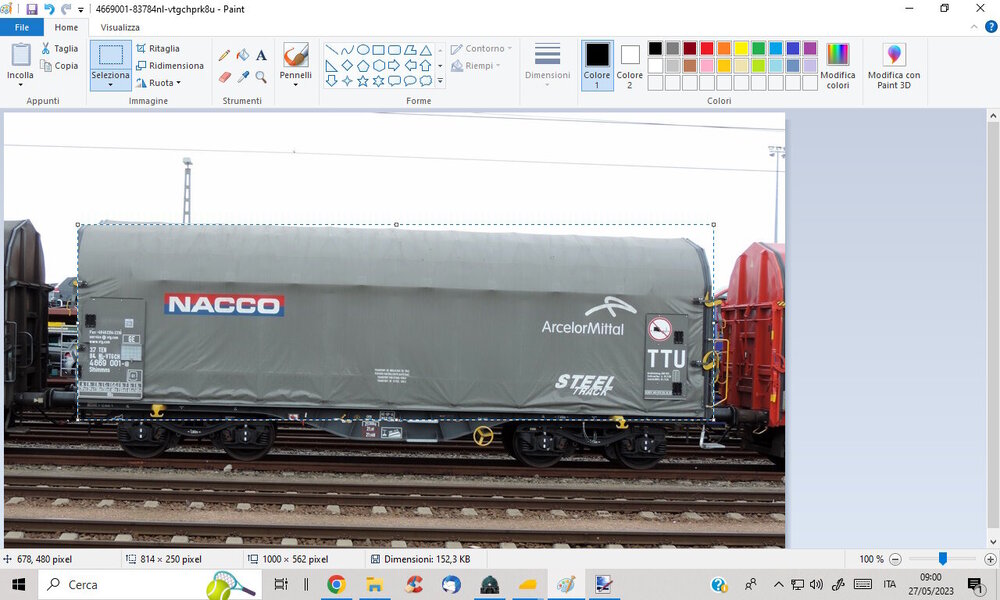The width and height of the screenshot is (1000, 600).
Task: Select Colore 1 foreground color
Action: [597, 66]
